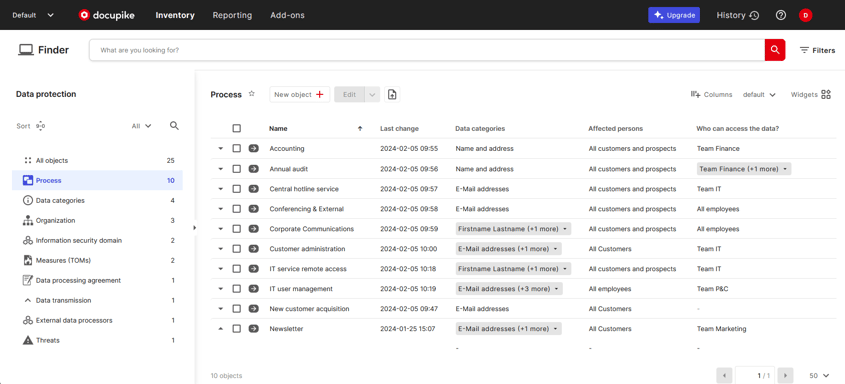
Task: Check the Central hotline service checkbox
Action: [x=237, y=189]
